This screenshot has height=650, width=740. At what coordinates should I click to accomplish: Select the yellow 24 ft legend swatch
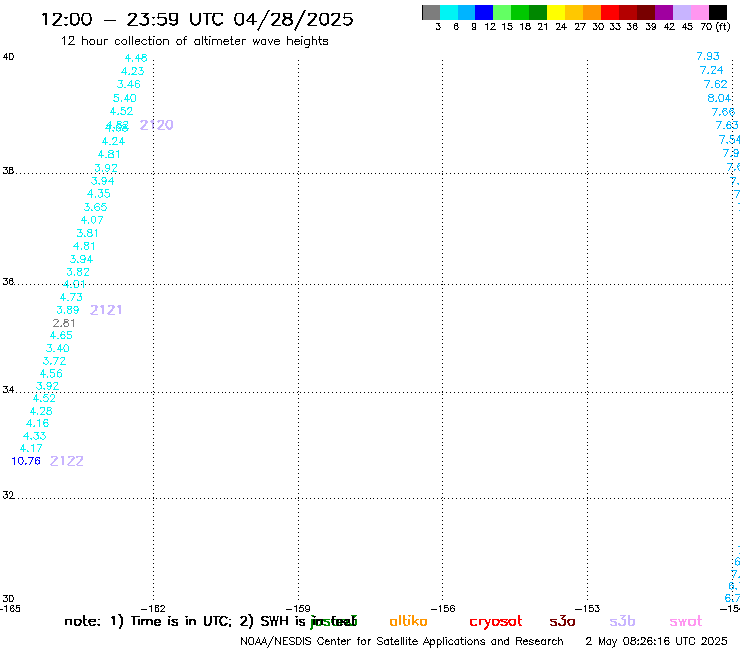556,12
